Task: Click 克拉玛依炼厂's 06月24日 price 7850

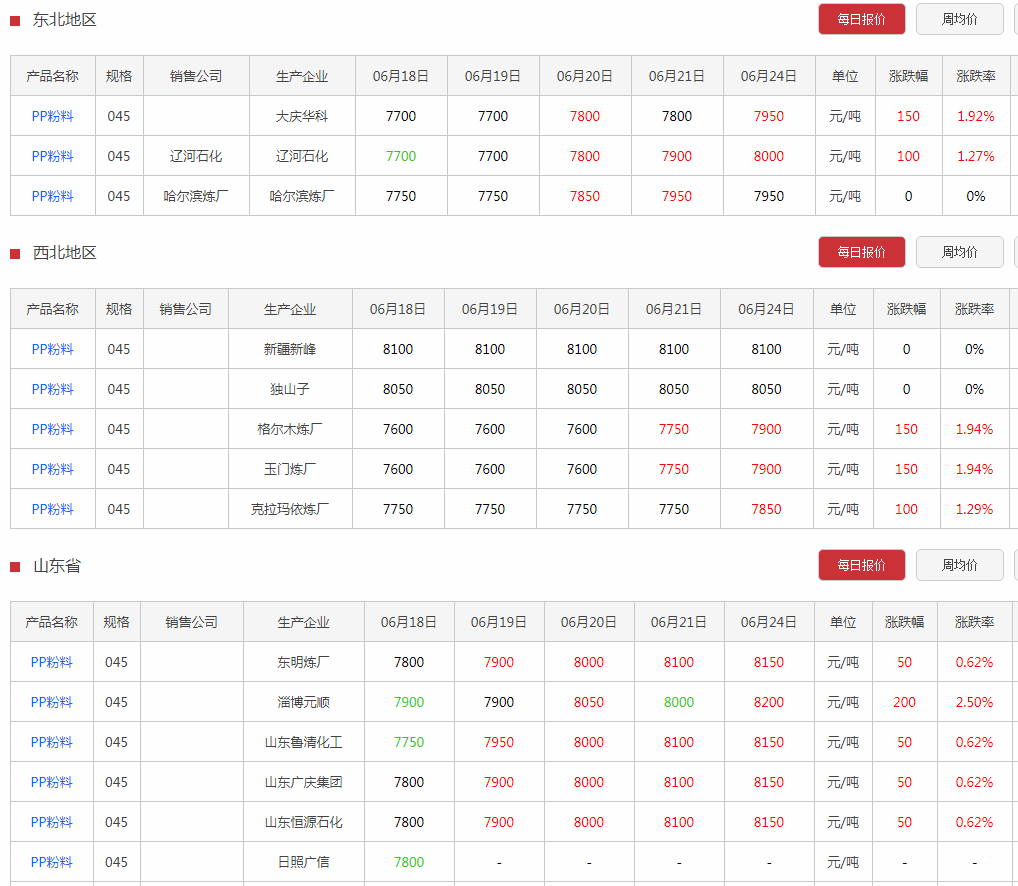Action: 766,510
